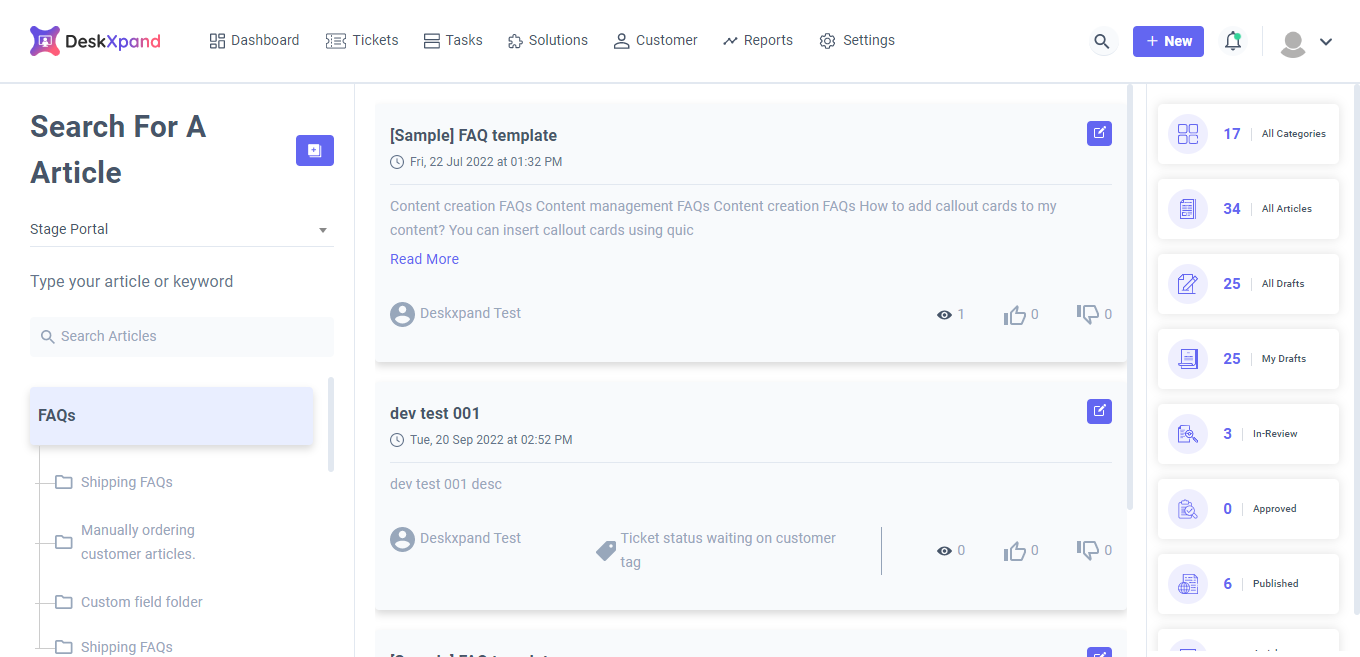Select the All Categories panel icon
Image resolution: width=1360 pixels, height=657 pixels.
1187,133
